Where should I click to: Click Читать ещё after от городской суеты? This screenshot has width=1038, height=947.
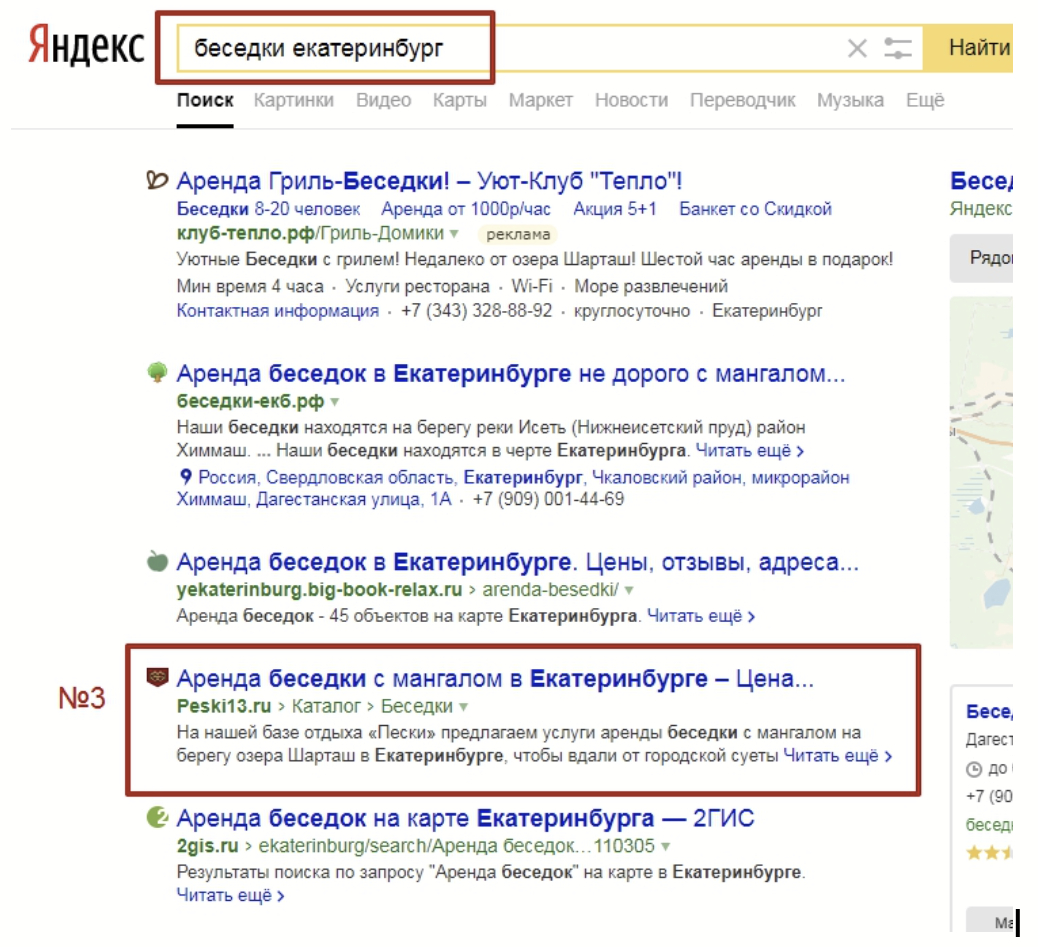click(x=837, y=756)
